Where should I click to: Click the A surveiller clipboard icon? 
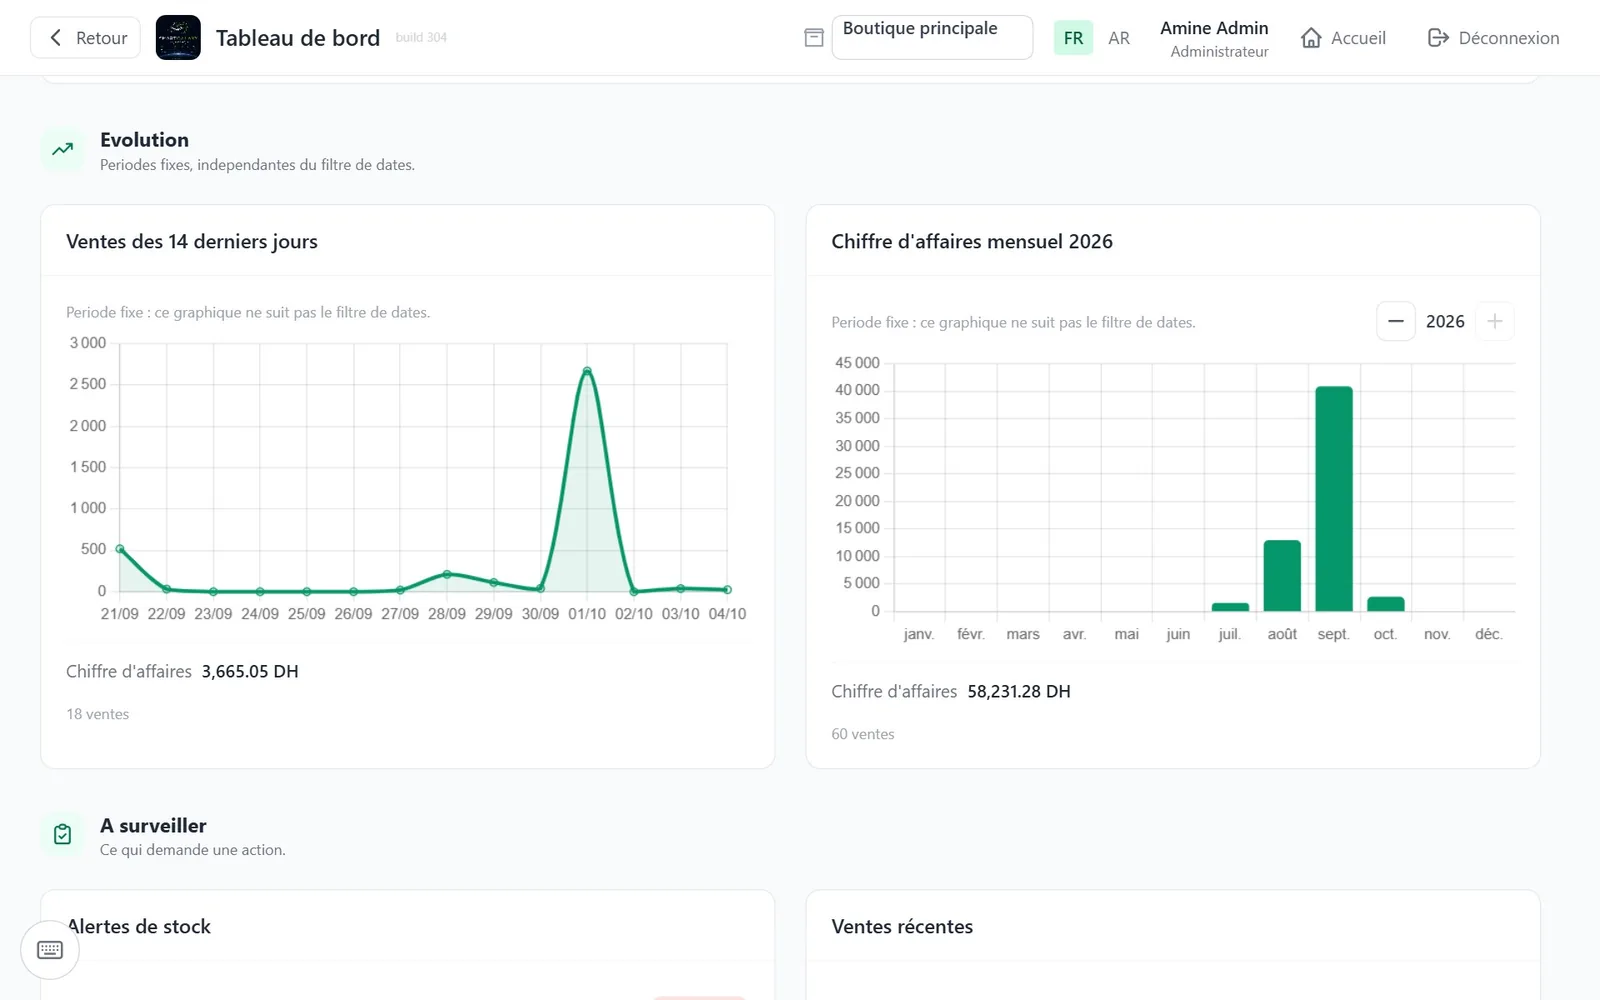click(x=63, y=834)
